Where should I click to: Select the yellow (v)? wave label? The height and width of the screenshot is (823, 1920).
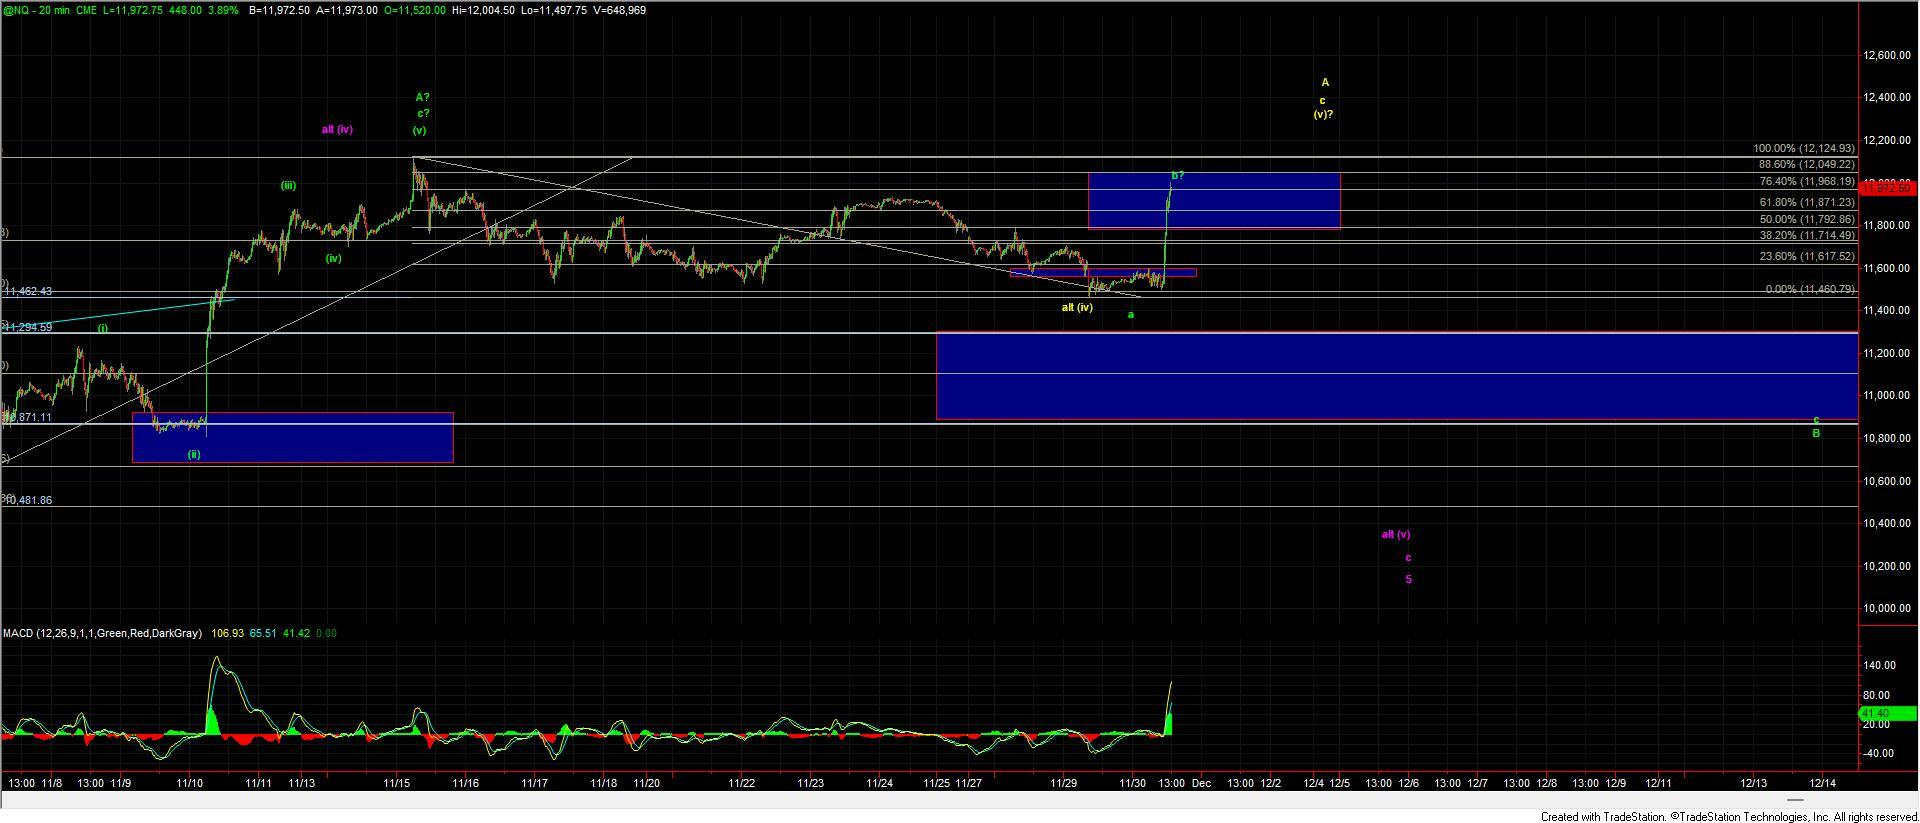[x=1323, y=114]
